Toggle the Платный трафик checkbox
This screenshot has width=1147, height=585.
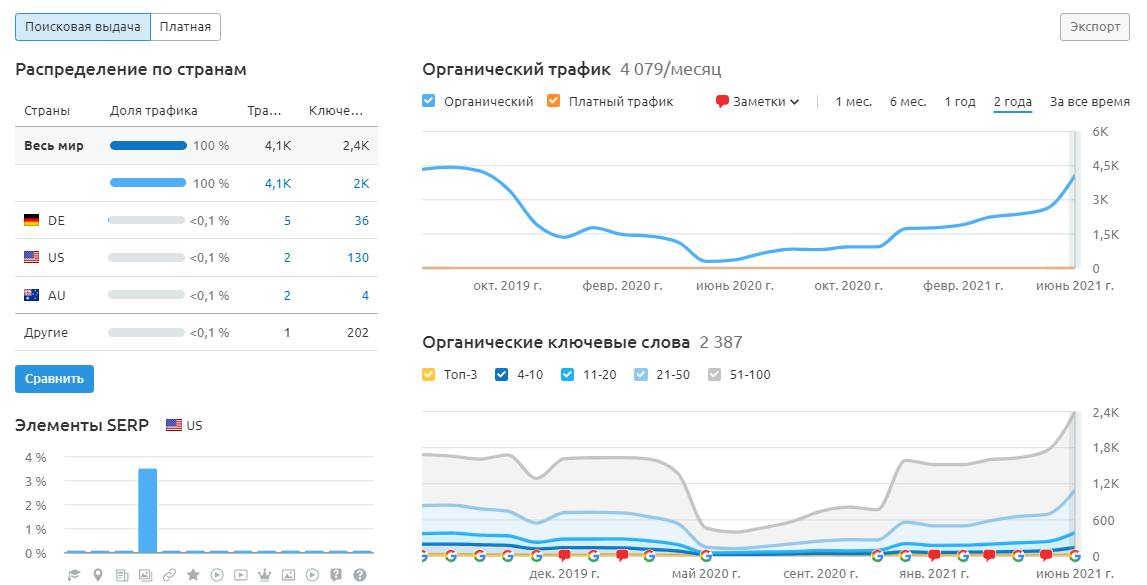pyautogui.click(x=554, y=101)
